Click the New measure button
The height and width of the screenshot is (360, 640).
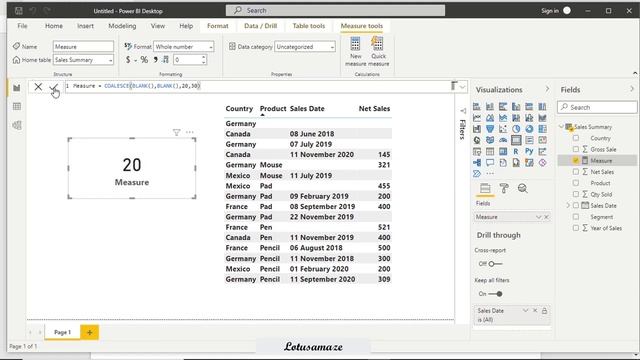[x=356, y=51]
